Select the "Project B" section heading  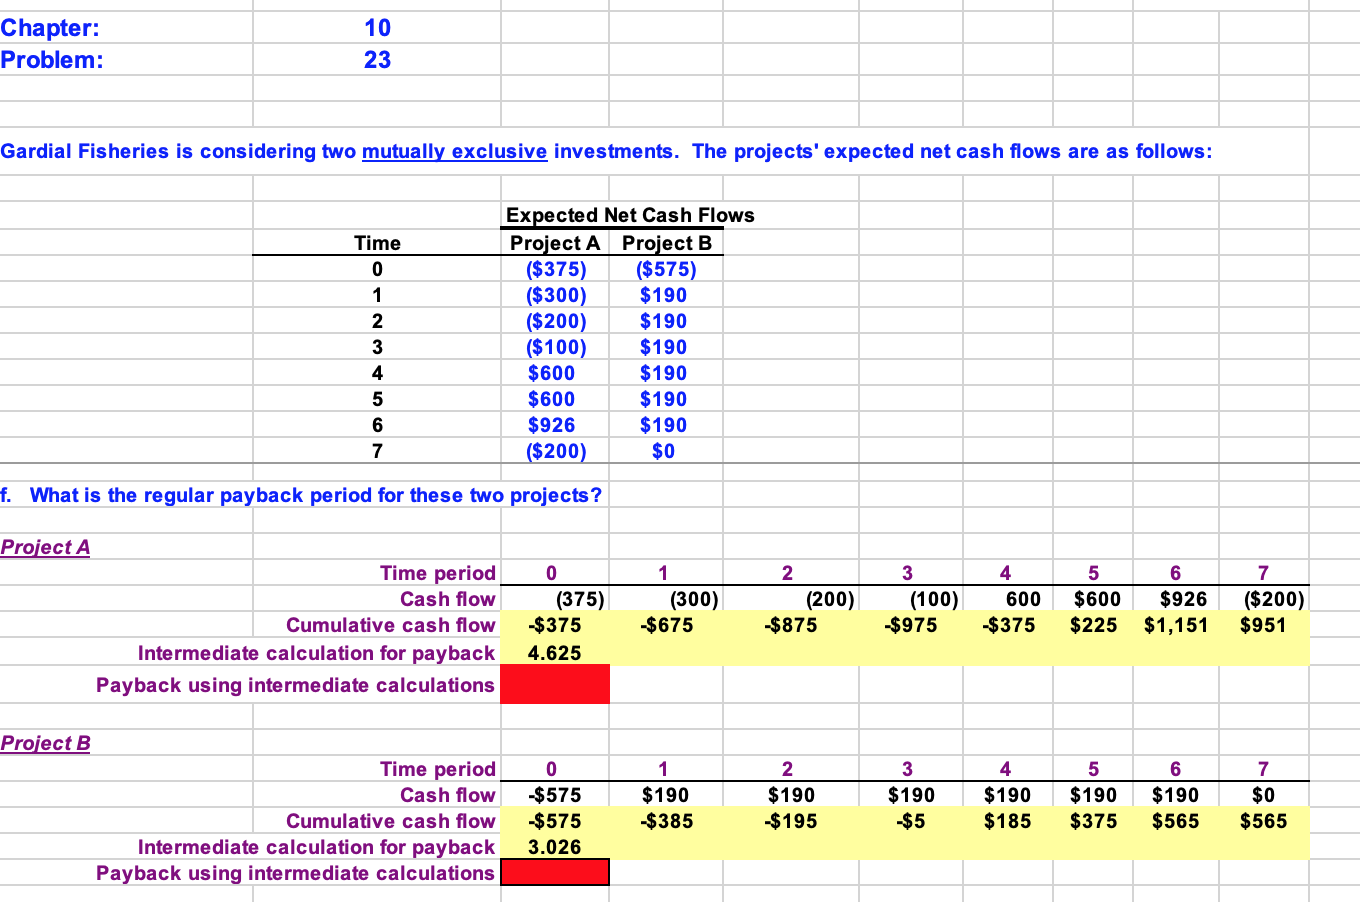(x=44, y=743)
